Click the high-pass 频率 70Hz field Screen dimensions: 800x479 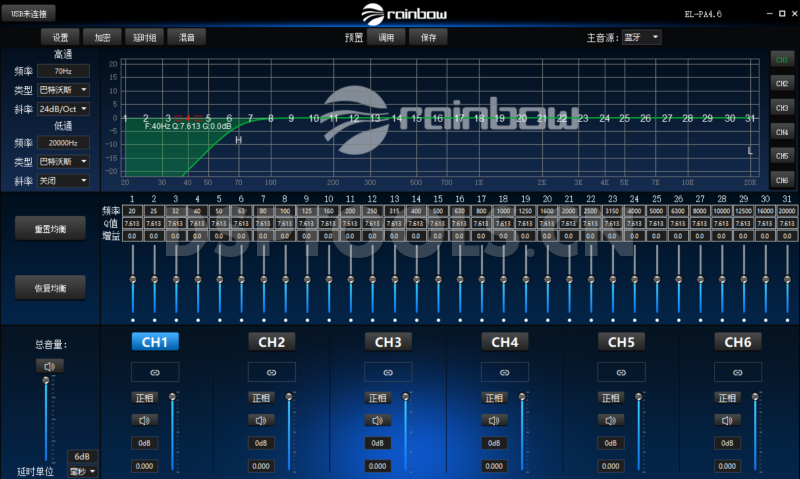pyautogui.click(x=63, y=71)
